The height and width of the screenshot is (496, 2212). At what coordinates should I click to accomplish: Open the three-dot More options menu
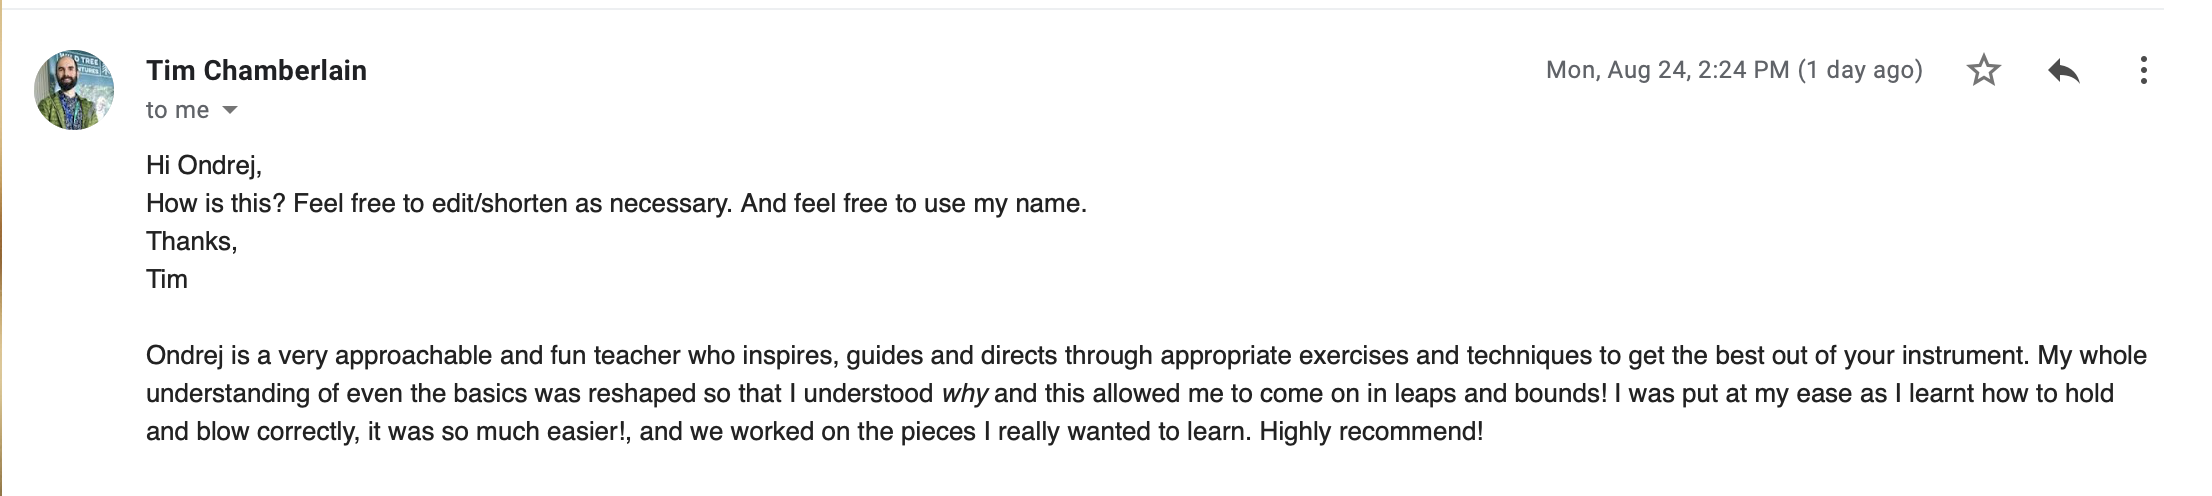tap(2143, 70)
